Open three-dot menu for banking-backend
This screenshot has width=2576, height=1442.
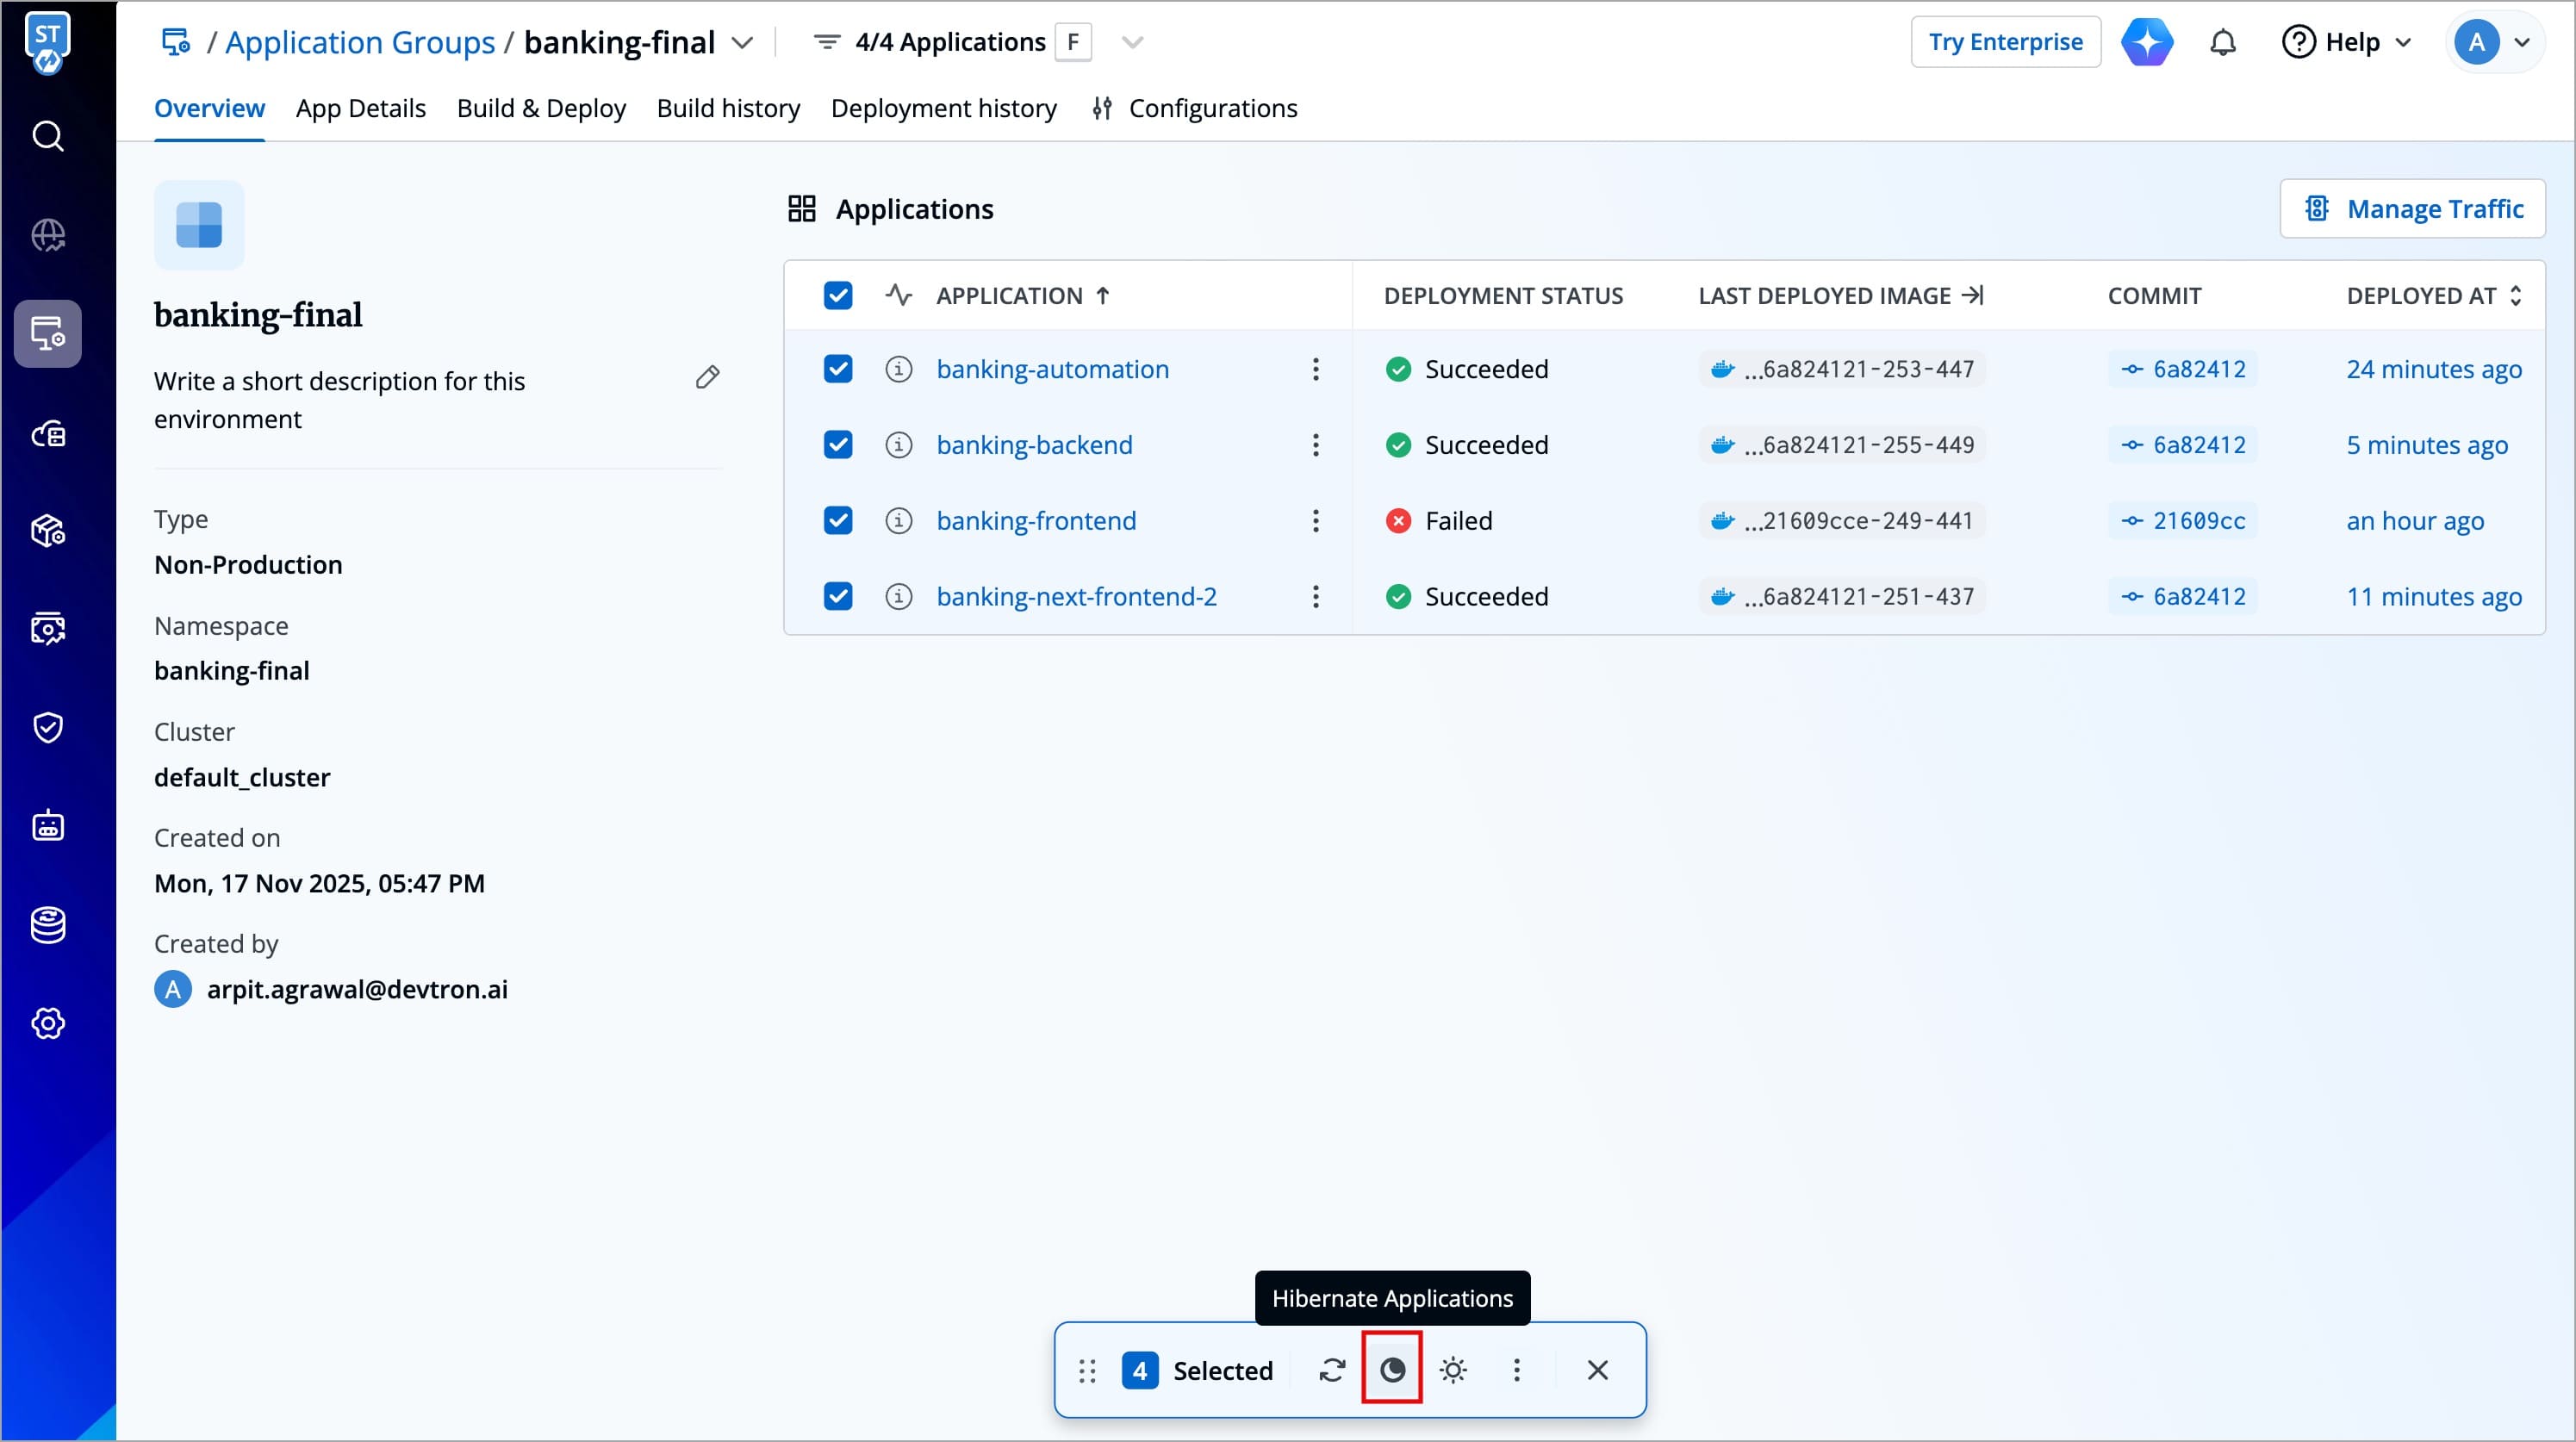(x=1315, y=445)
